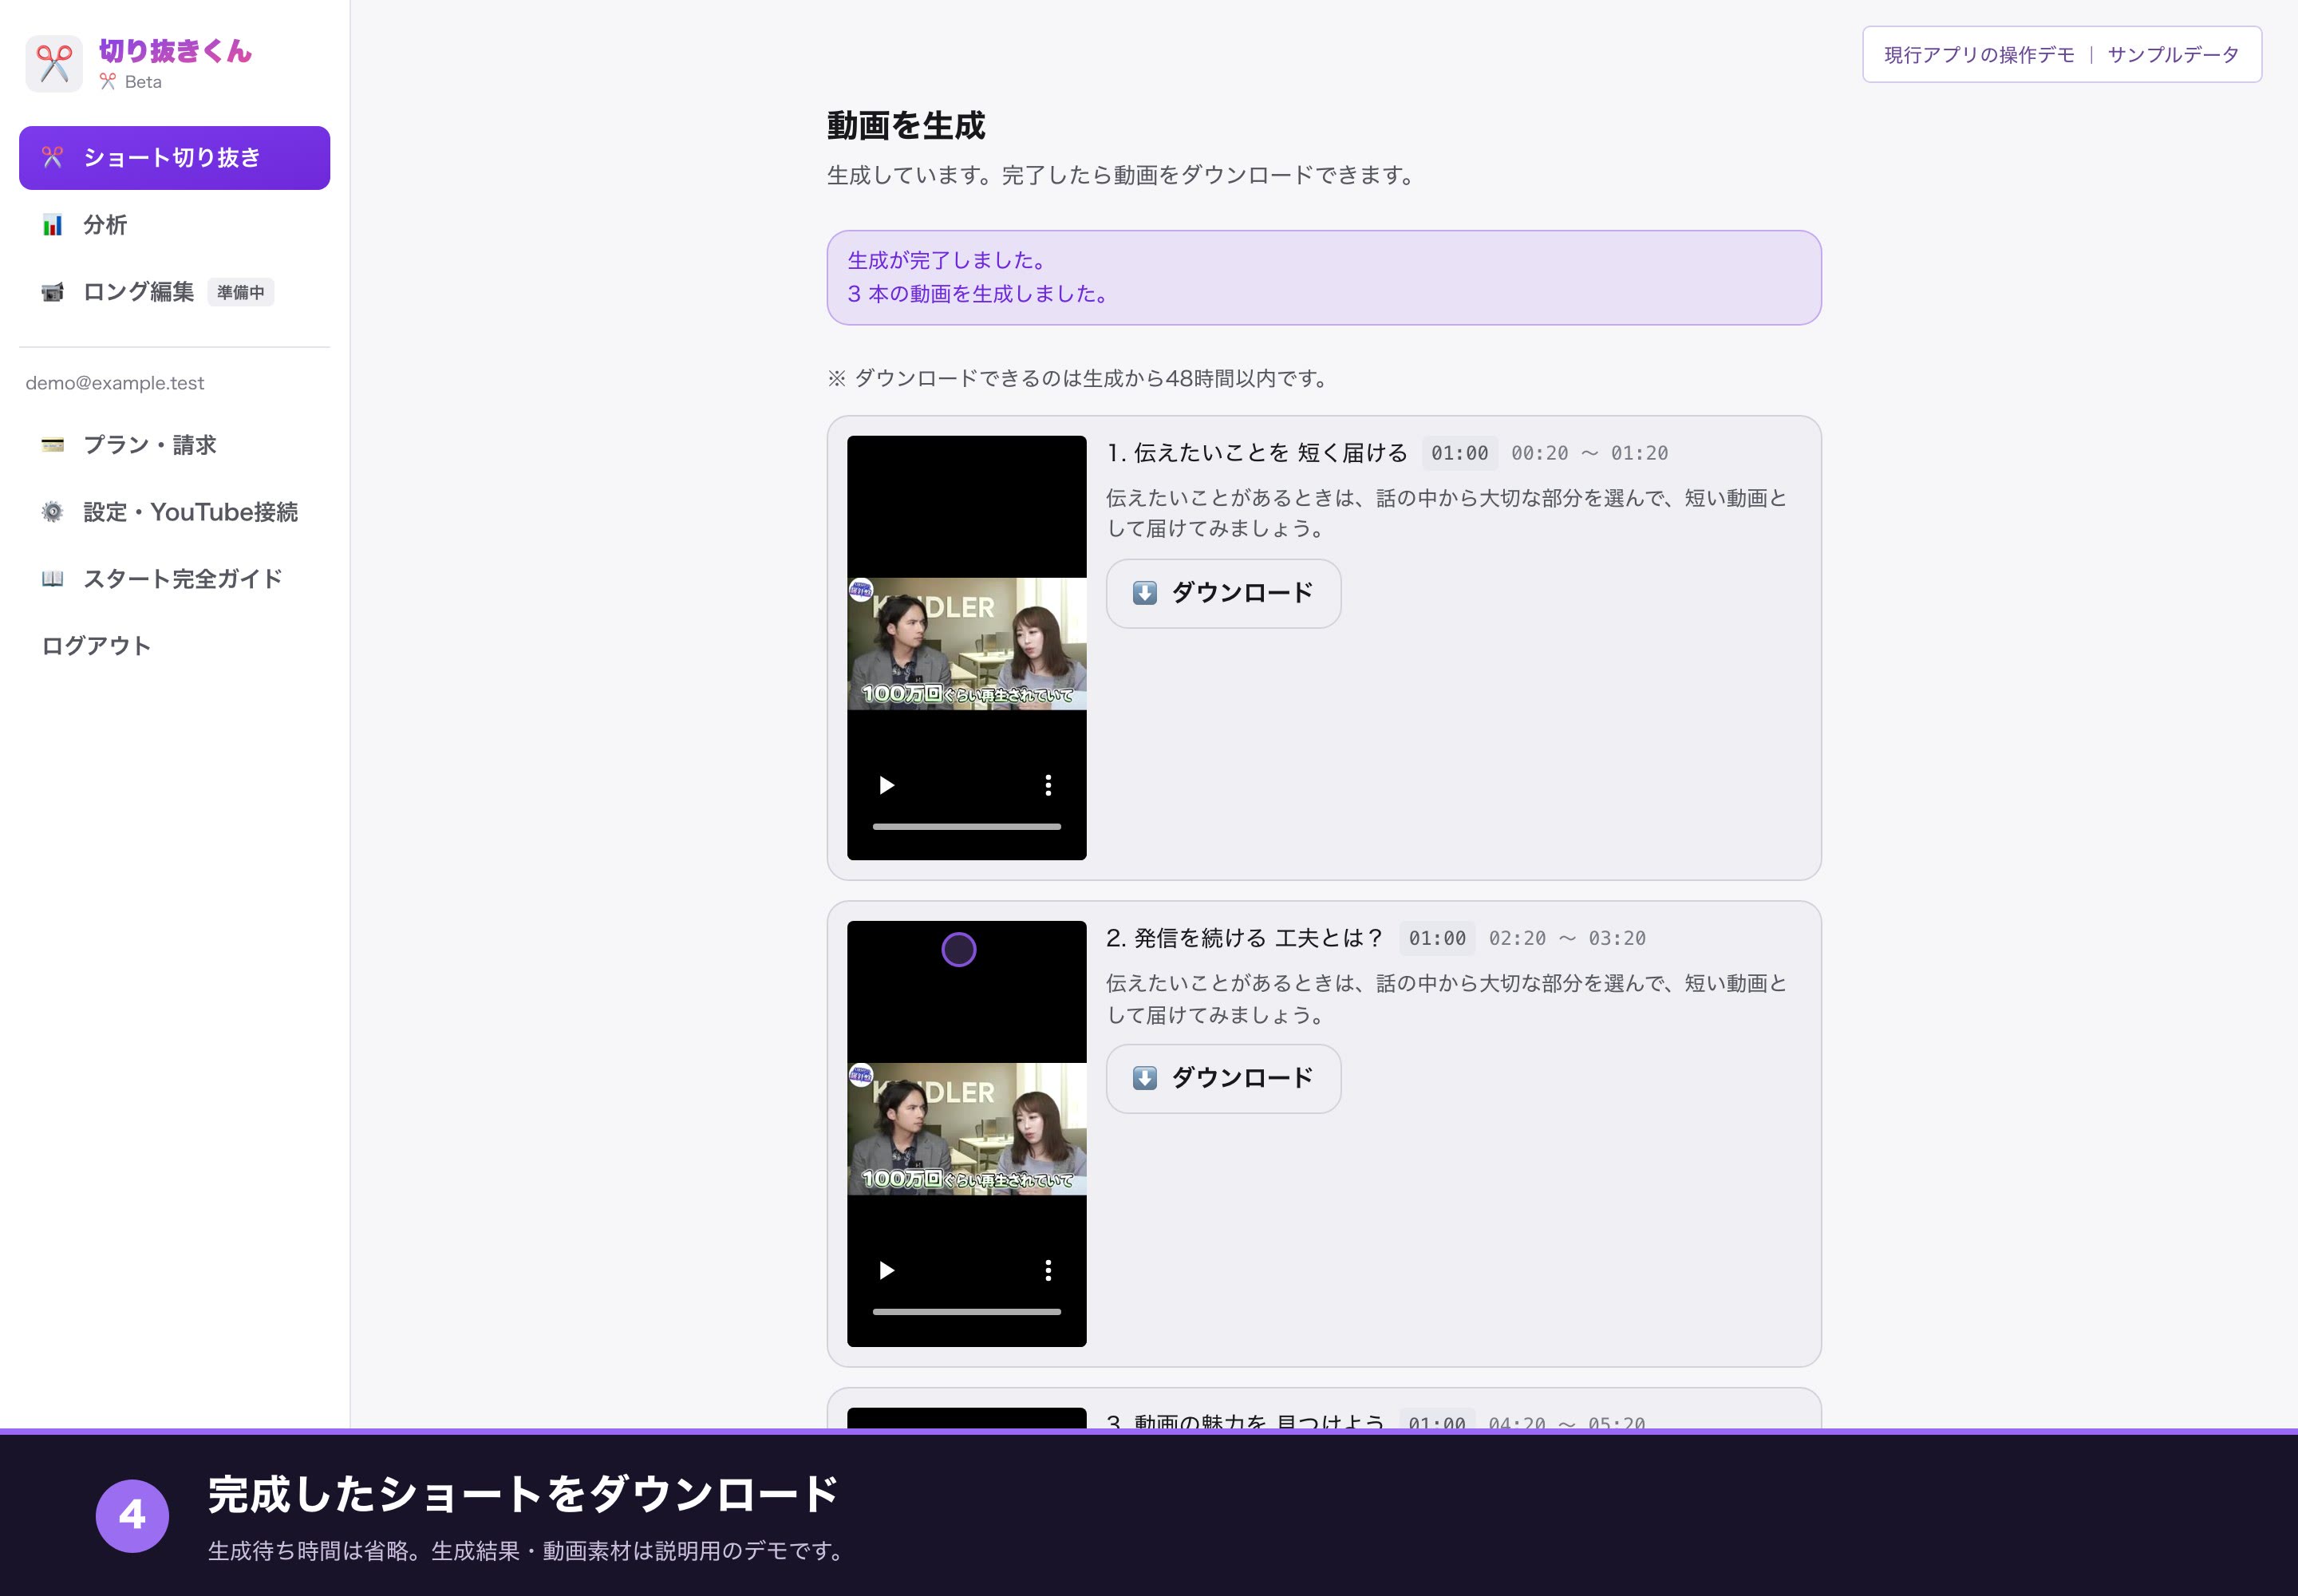Screen dimensions: 2298x1596
Task: Click the 00:20 ～ 01:20 time range
Action: [x=1589, y=453]
